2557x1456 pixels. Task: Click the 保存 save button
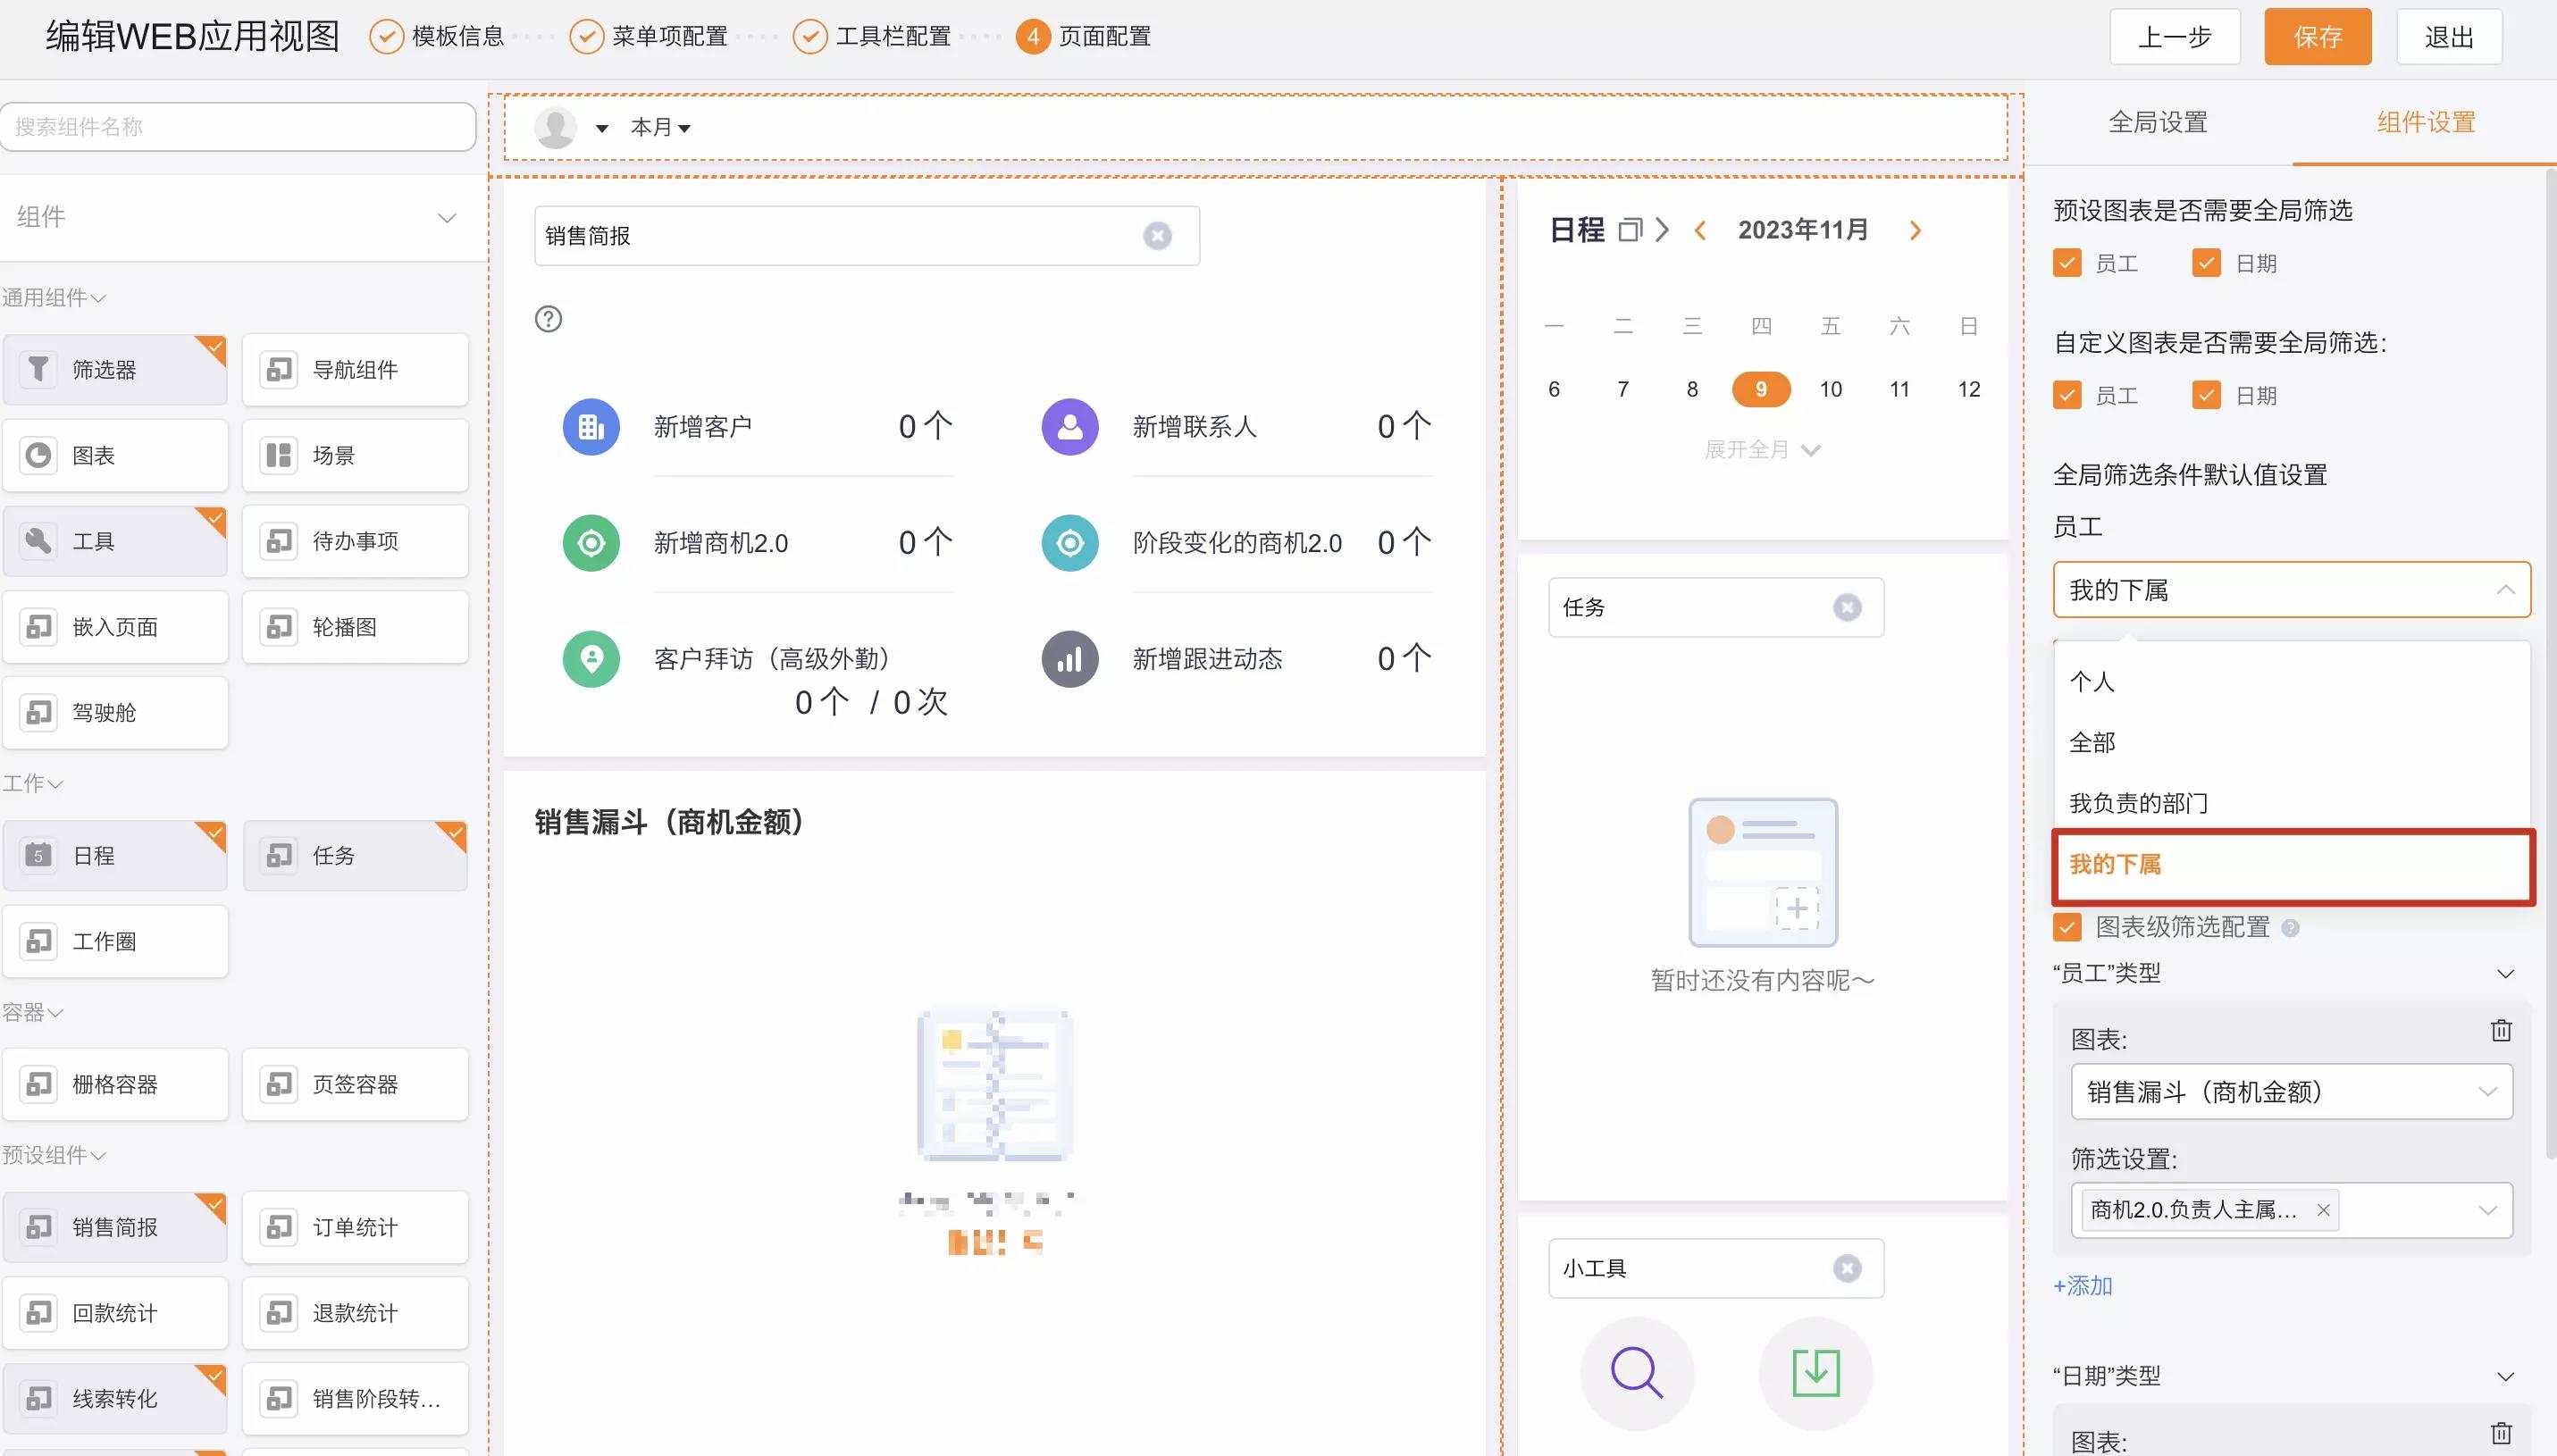click(2317, 36)
